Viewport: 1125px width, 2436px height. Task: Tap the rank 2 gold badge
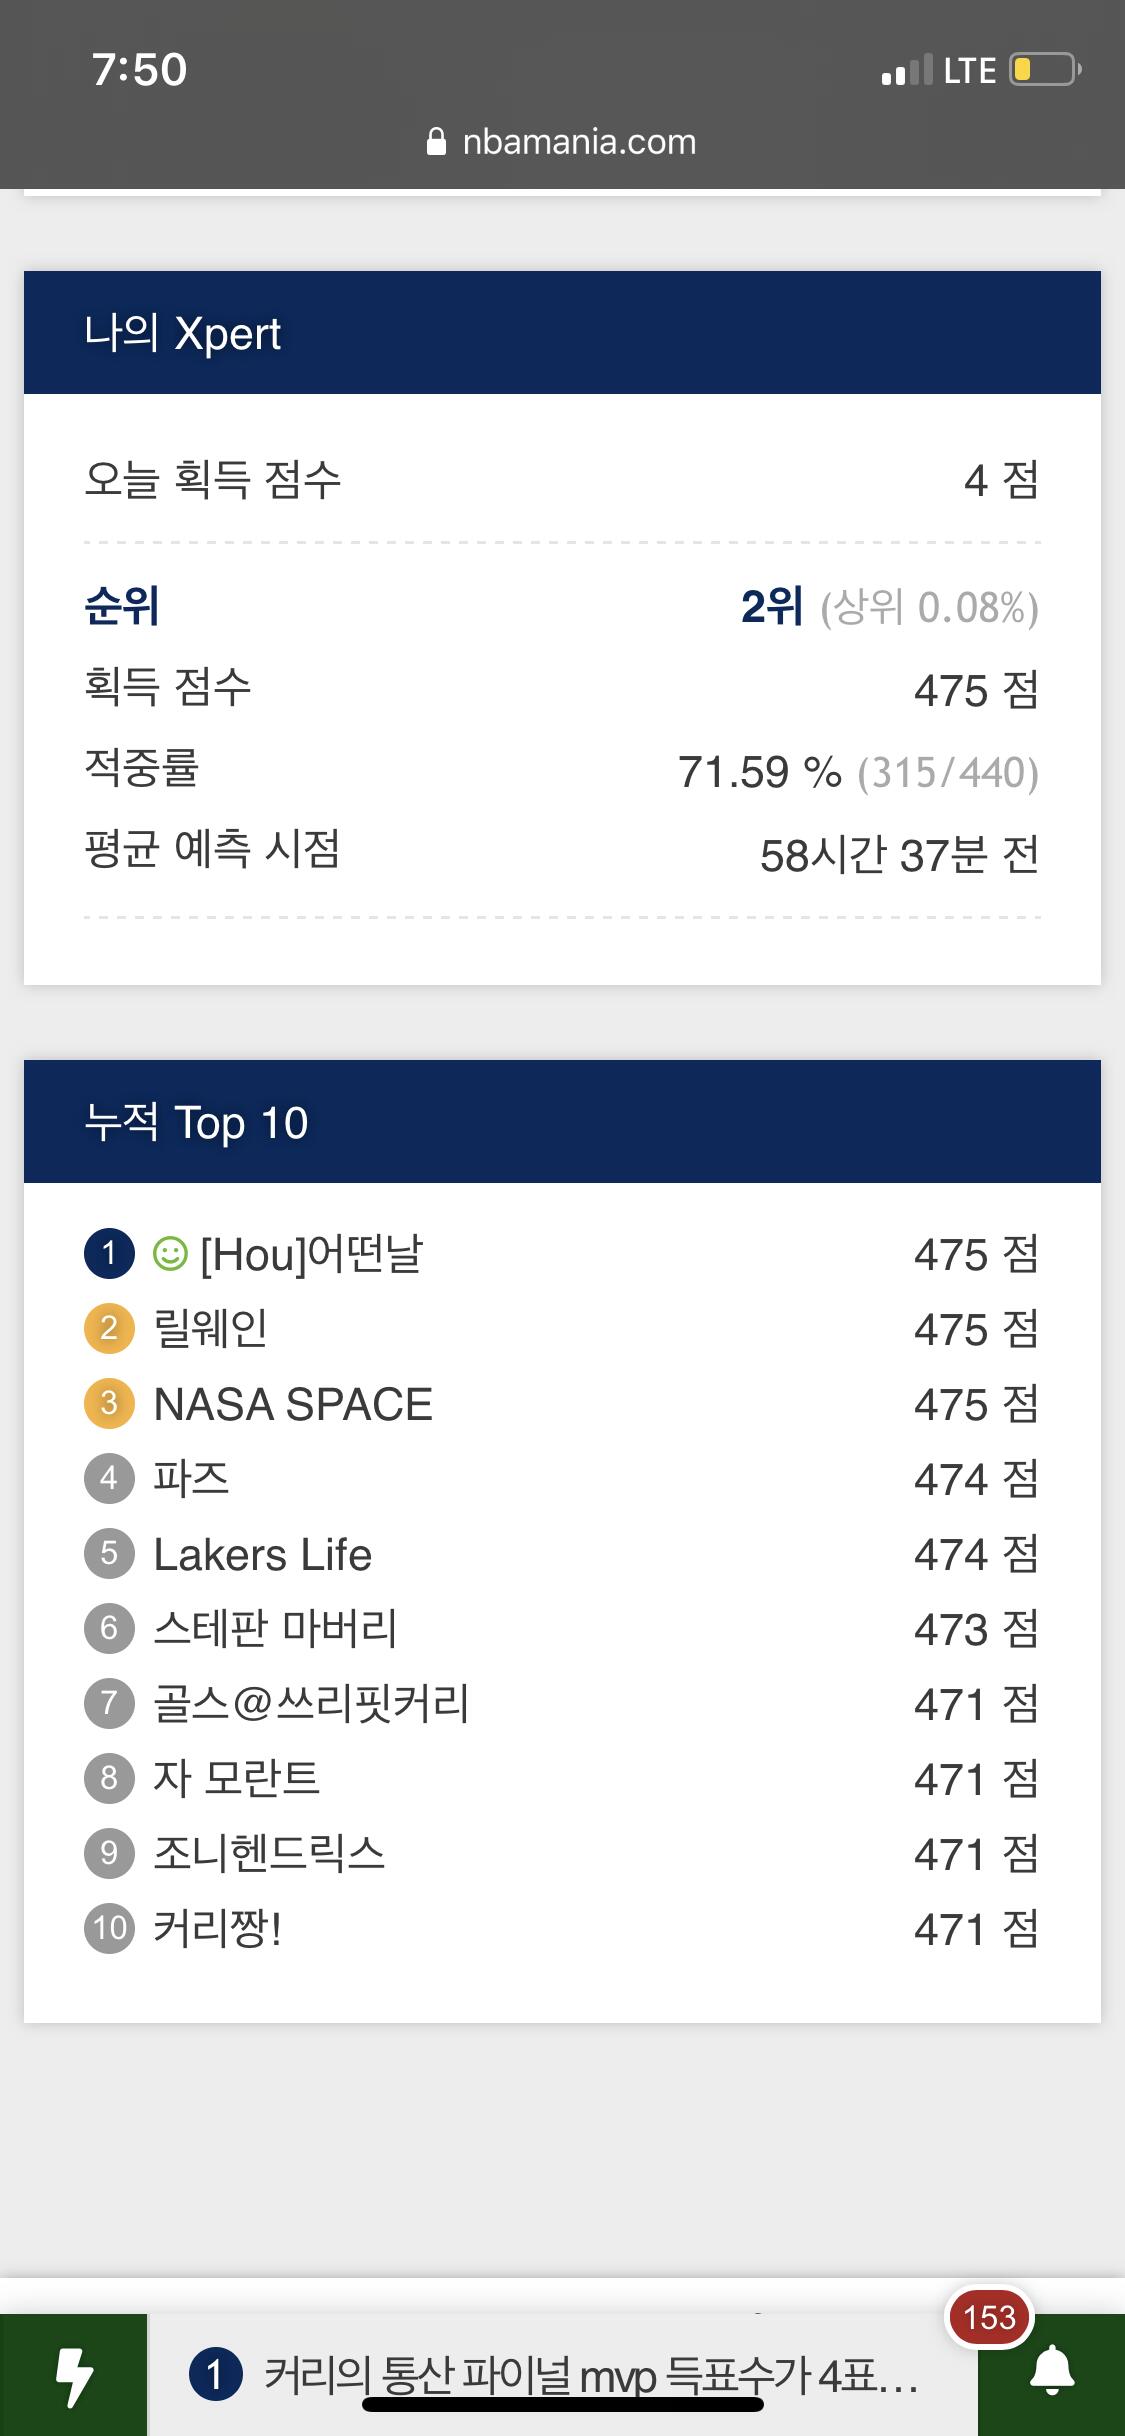point(109,1328)
